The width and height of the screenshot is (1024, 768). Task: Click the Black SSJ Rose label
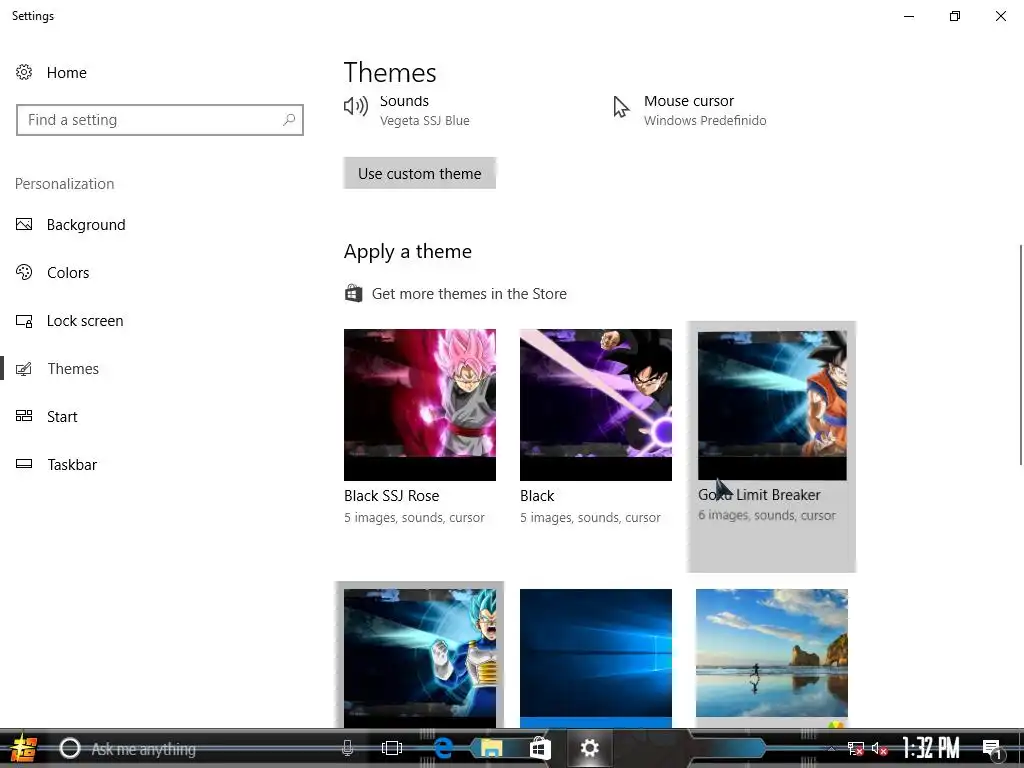point(391,496)
